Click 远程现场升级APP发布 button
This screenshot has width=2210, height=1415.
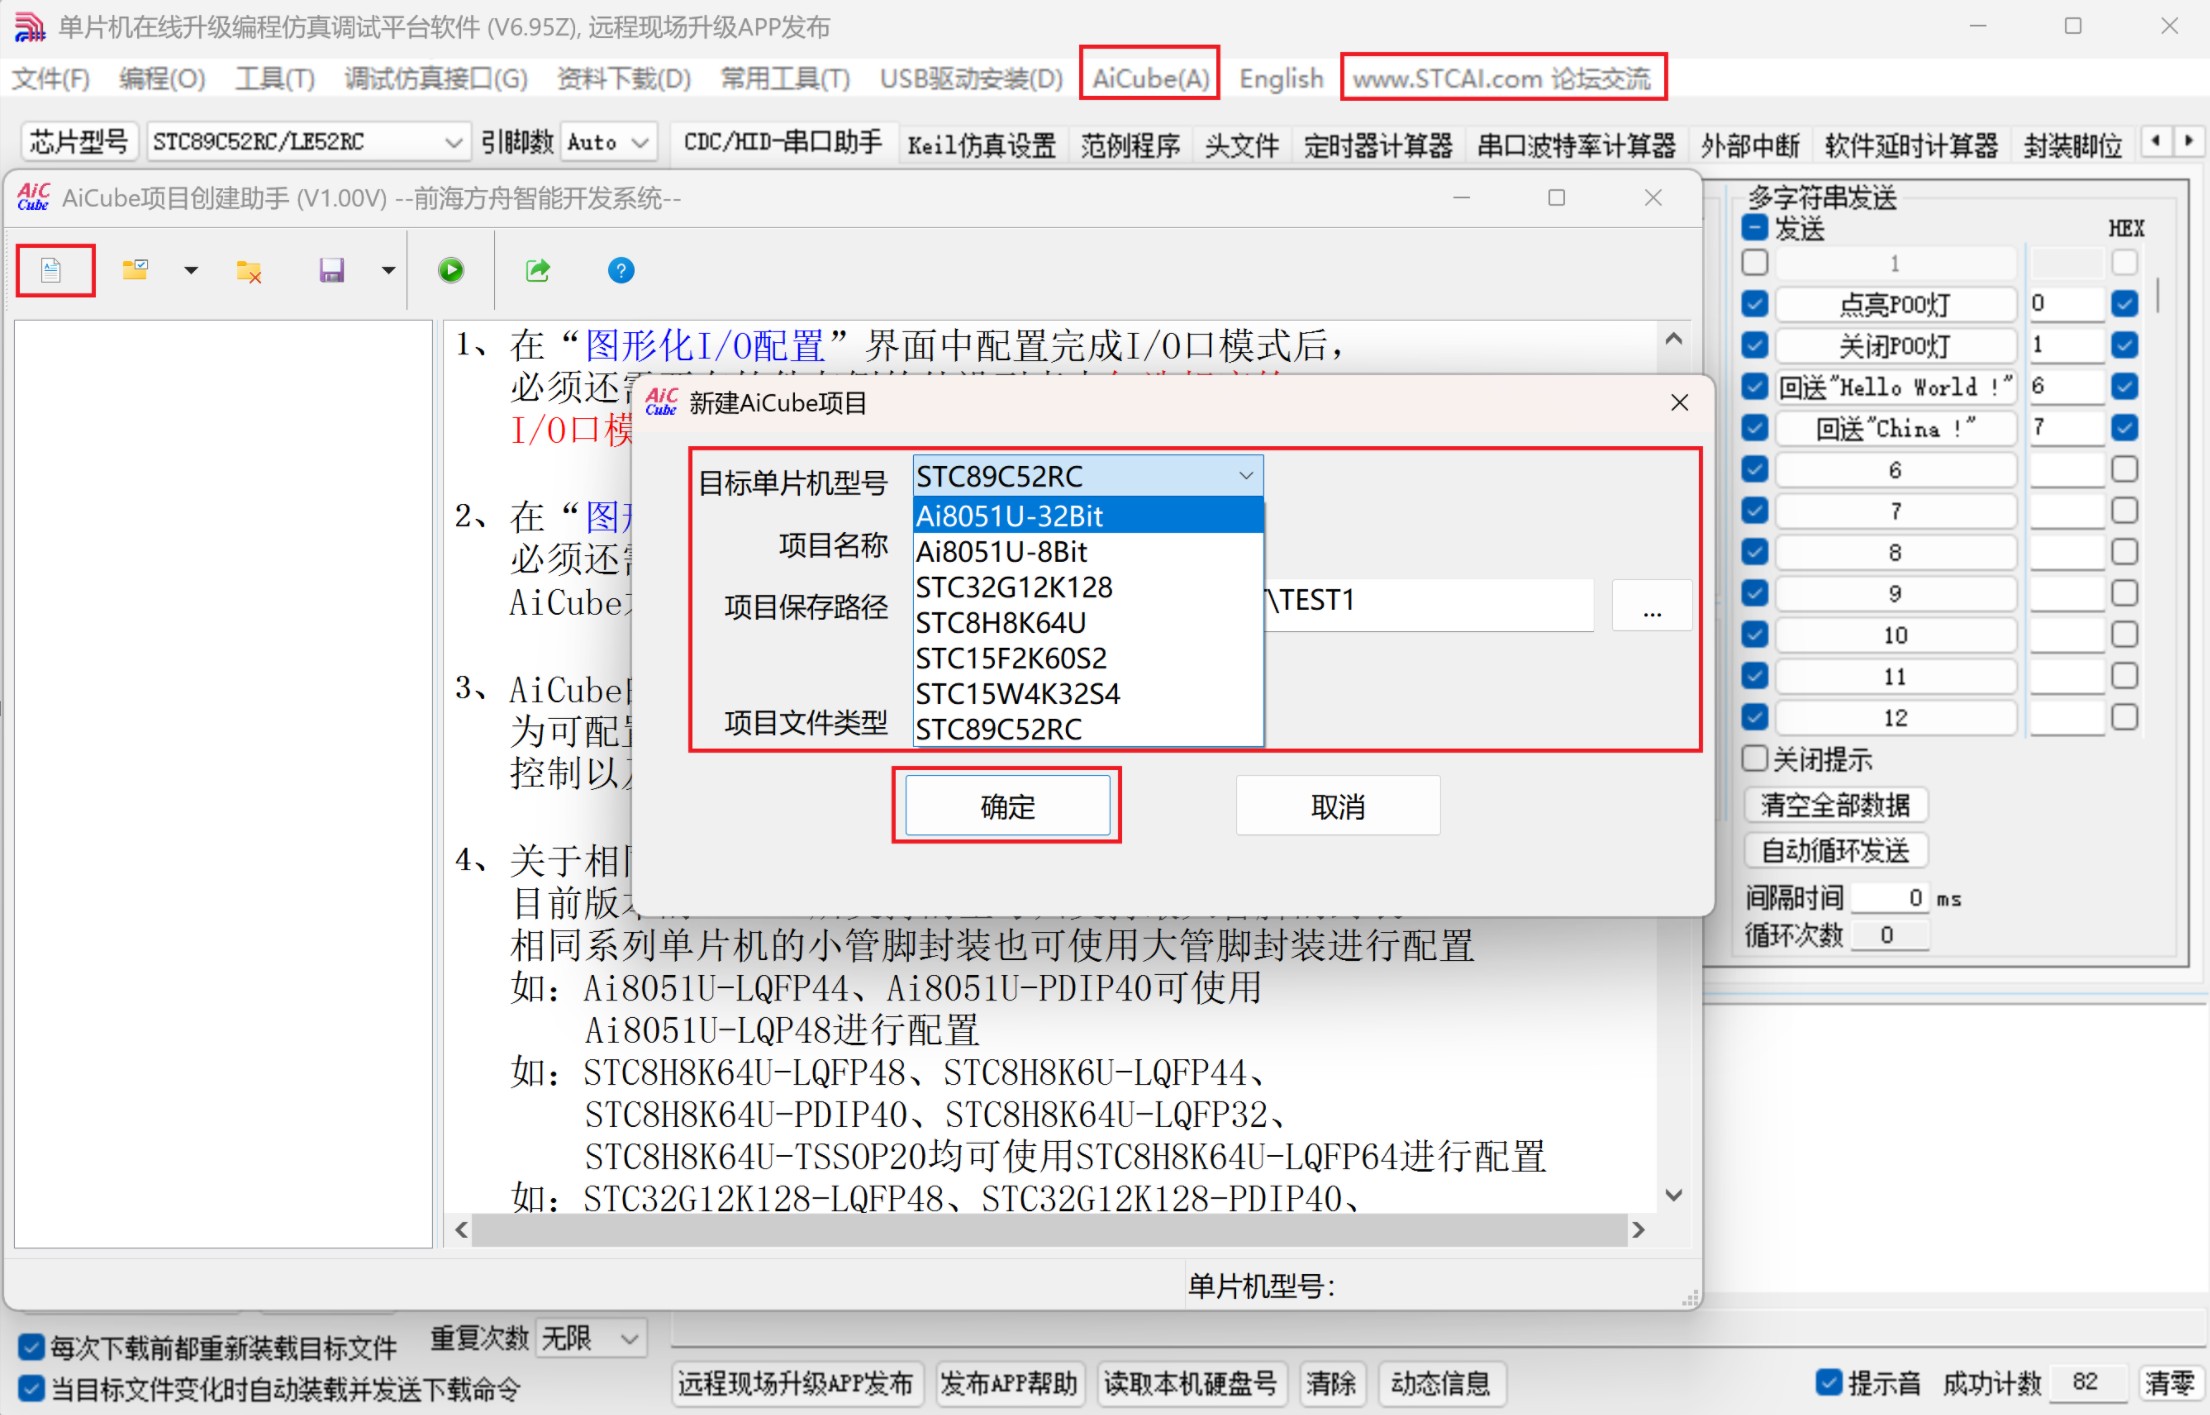(796, 1384)
